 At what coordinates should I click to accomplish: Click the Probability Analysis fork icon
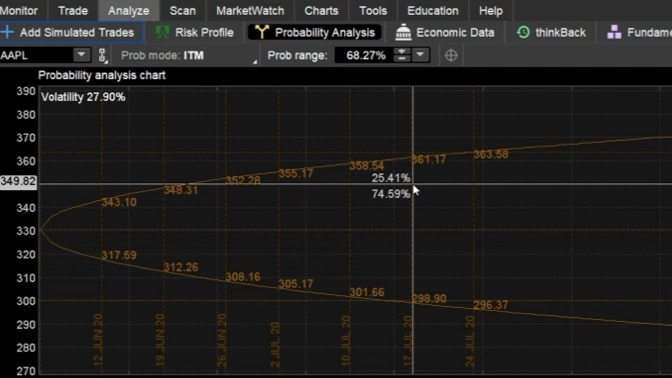pos(261,33)
